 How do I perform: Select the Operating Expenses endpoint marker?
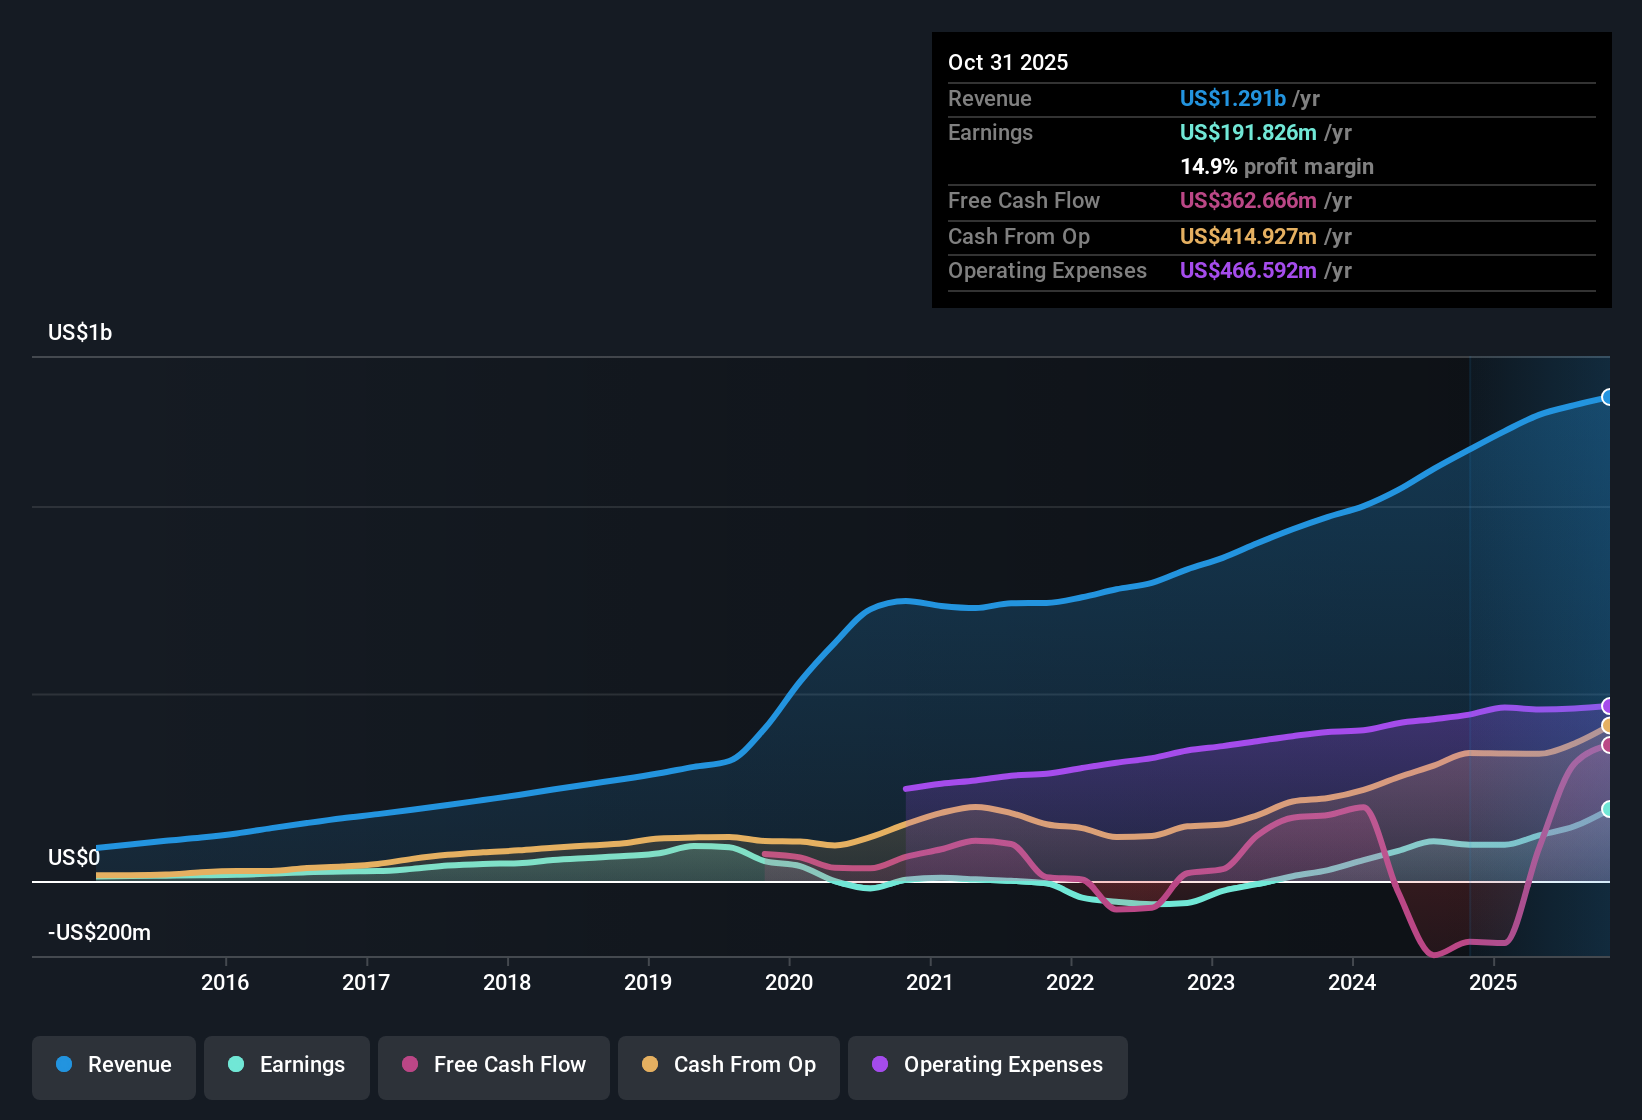tap(1608, 707)
